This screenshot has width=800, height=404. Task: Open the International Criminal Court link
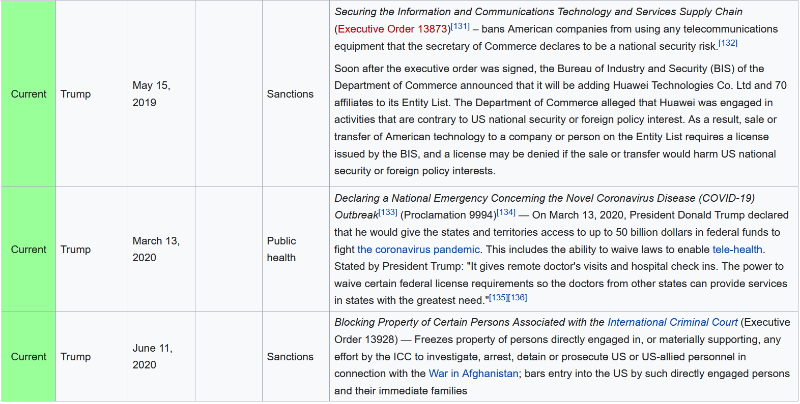click(x=672, y=322)
